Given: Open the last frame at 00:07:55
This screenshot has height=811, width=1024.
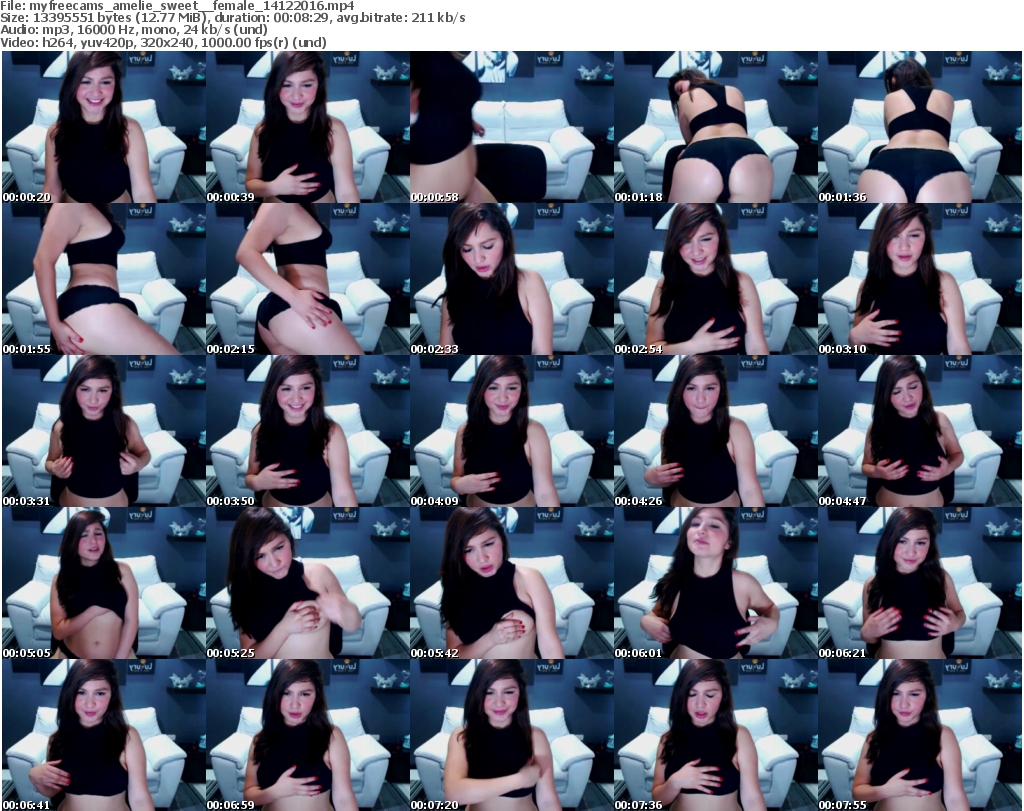Looking at the screenshot, I should (920, 735).
